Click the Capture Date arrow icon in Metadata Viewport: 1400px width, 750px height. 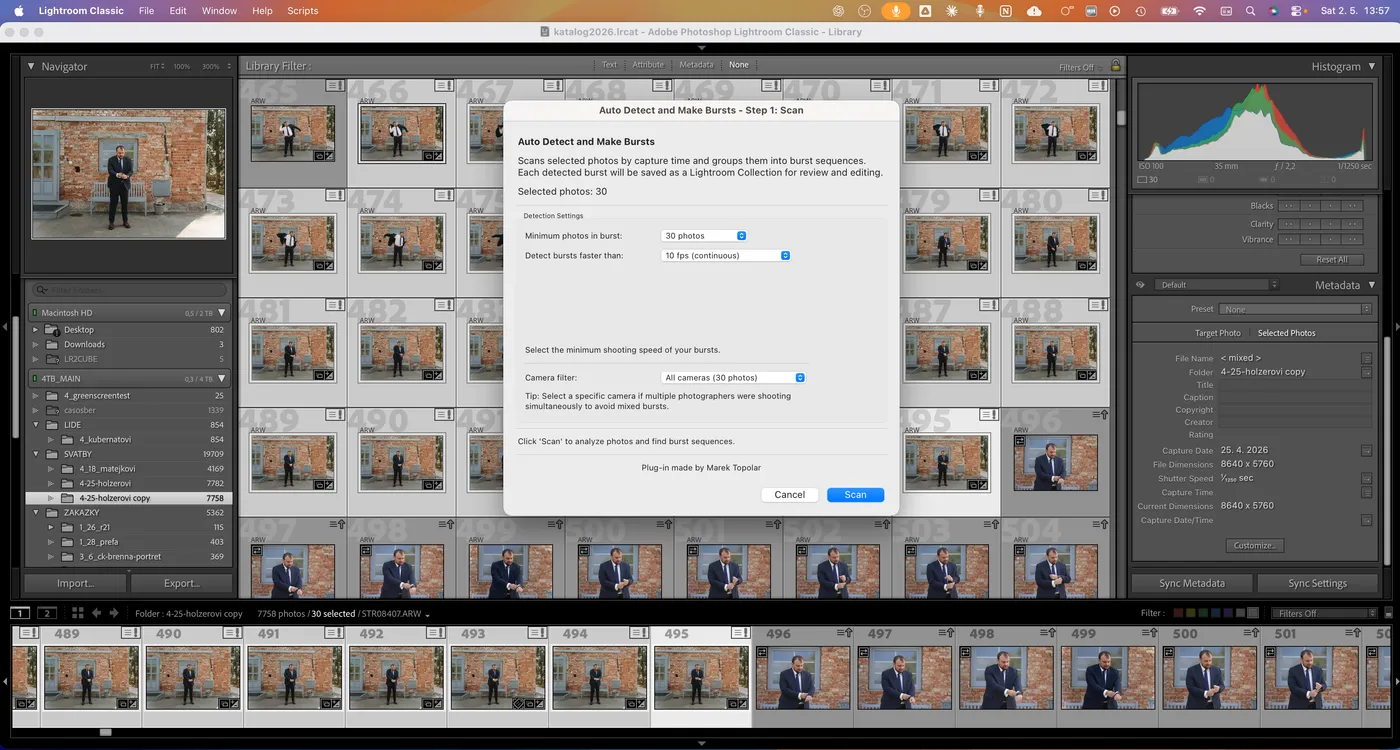pos(1366,451)
